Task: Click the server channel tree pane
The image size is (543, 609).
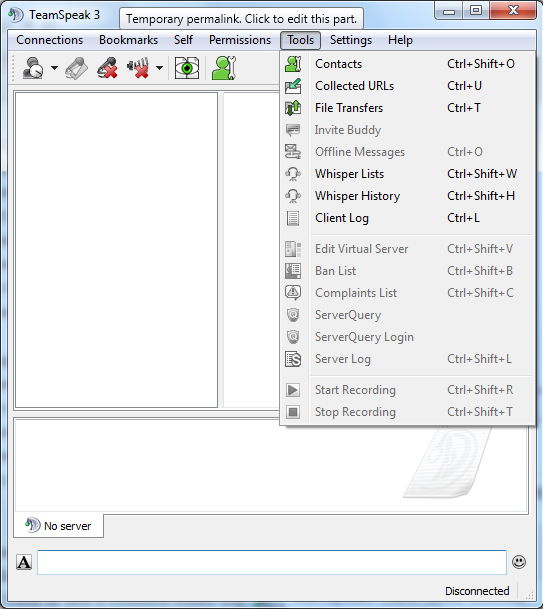Action: click(x=116, y=250)
